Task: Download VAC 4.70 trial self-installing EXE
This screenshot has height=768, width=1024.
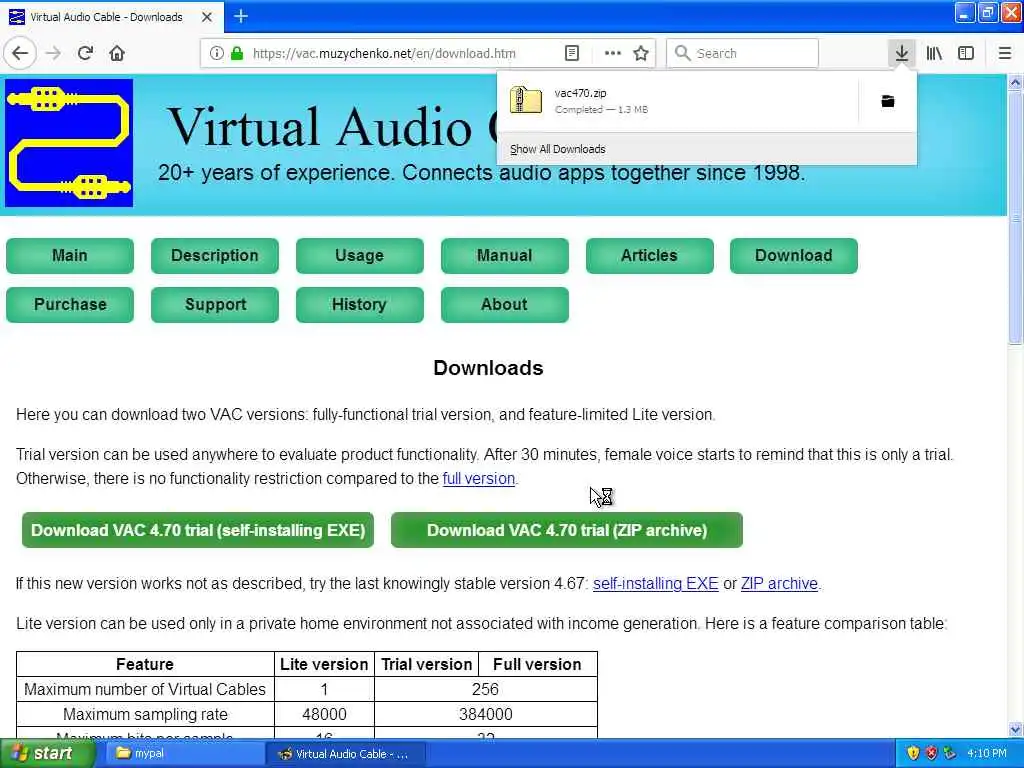Action: [198, 530]
